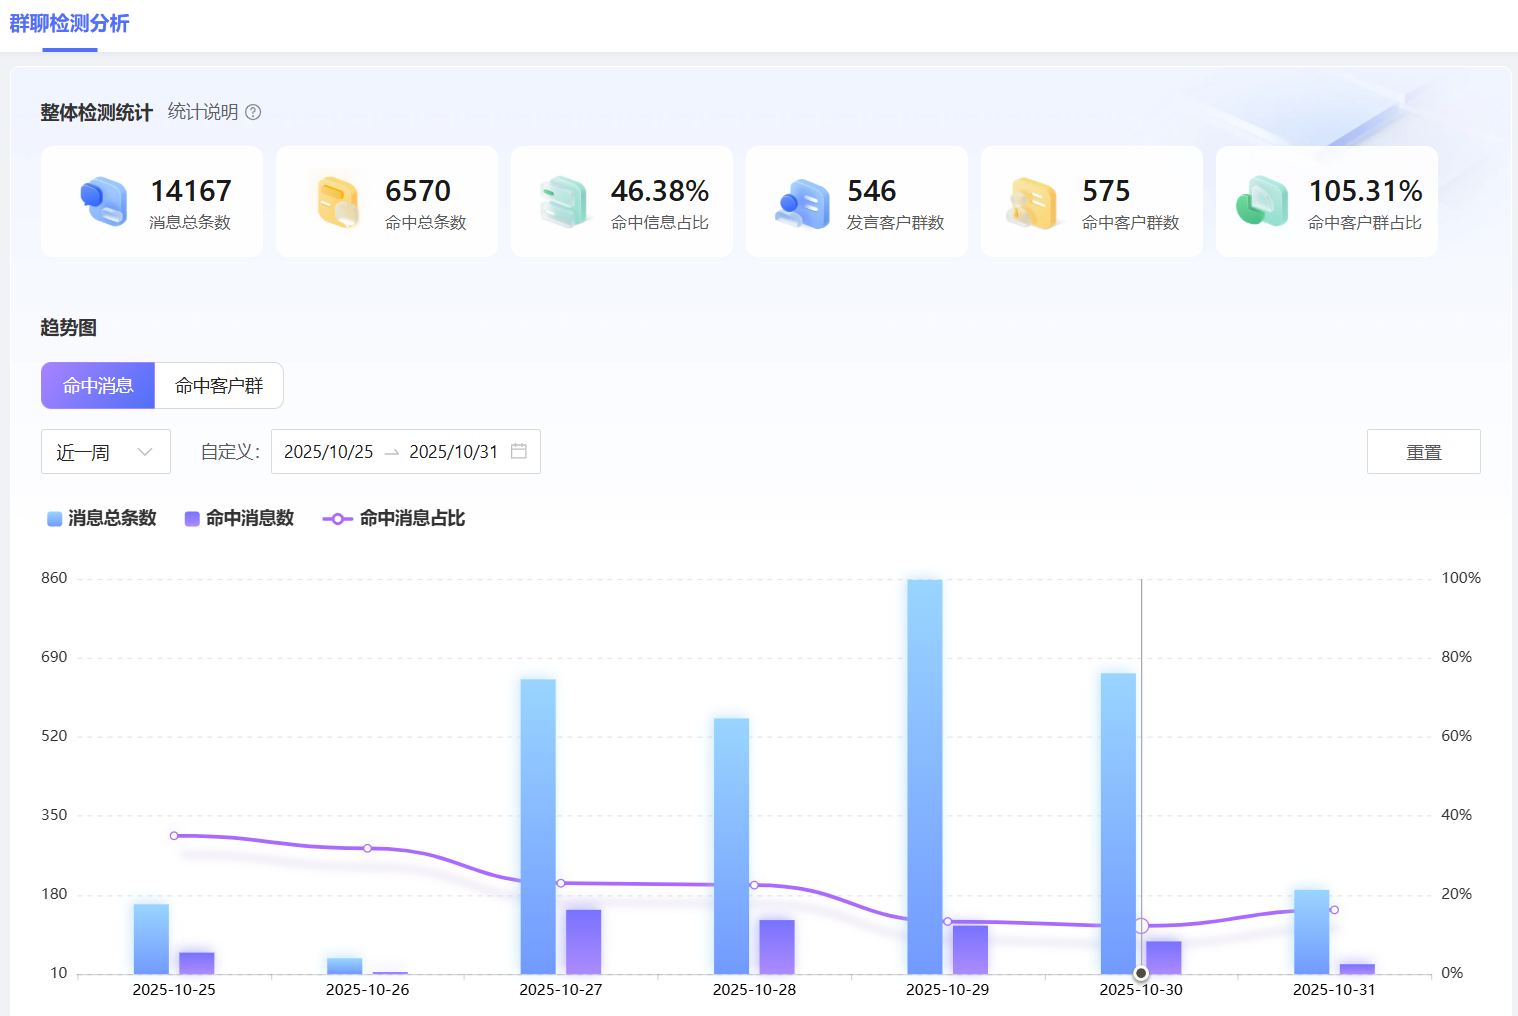Click the 命中客户群数 card icon

[1033, 203]
